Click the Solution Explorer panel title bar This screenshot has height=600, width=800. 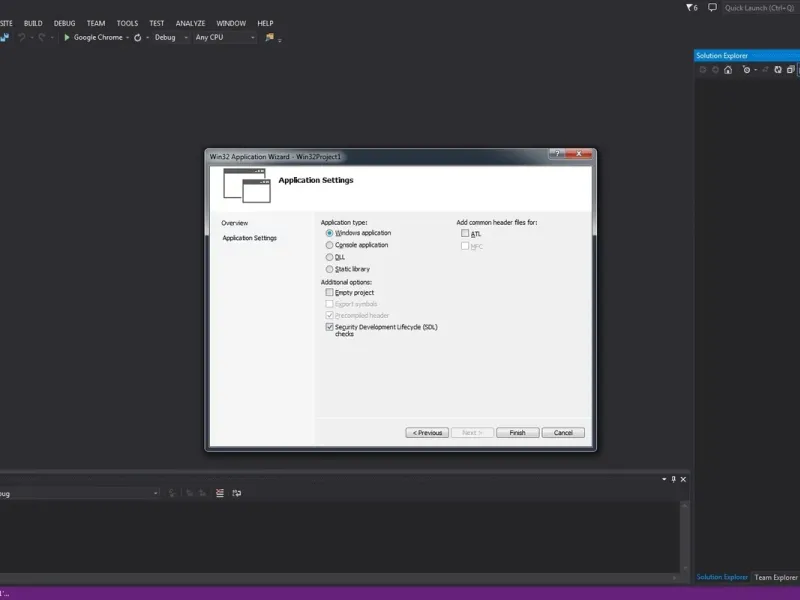[747, 56]
